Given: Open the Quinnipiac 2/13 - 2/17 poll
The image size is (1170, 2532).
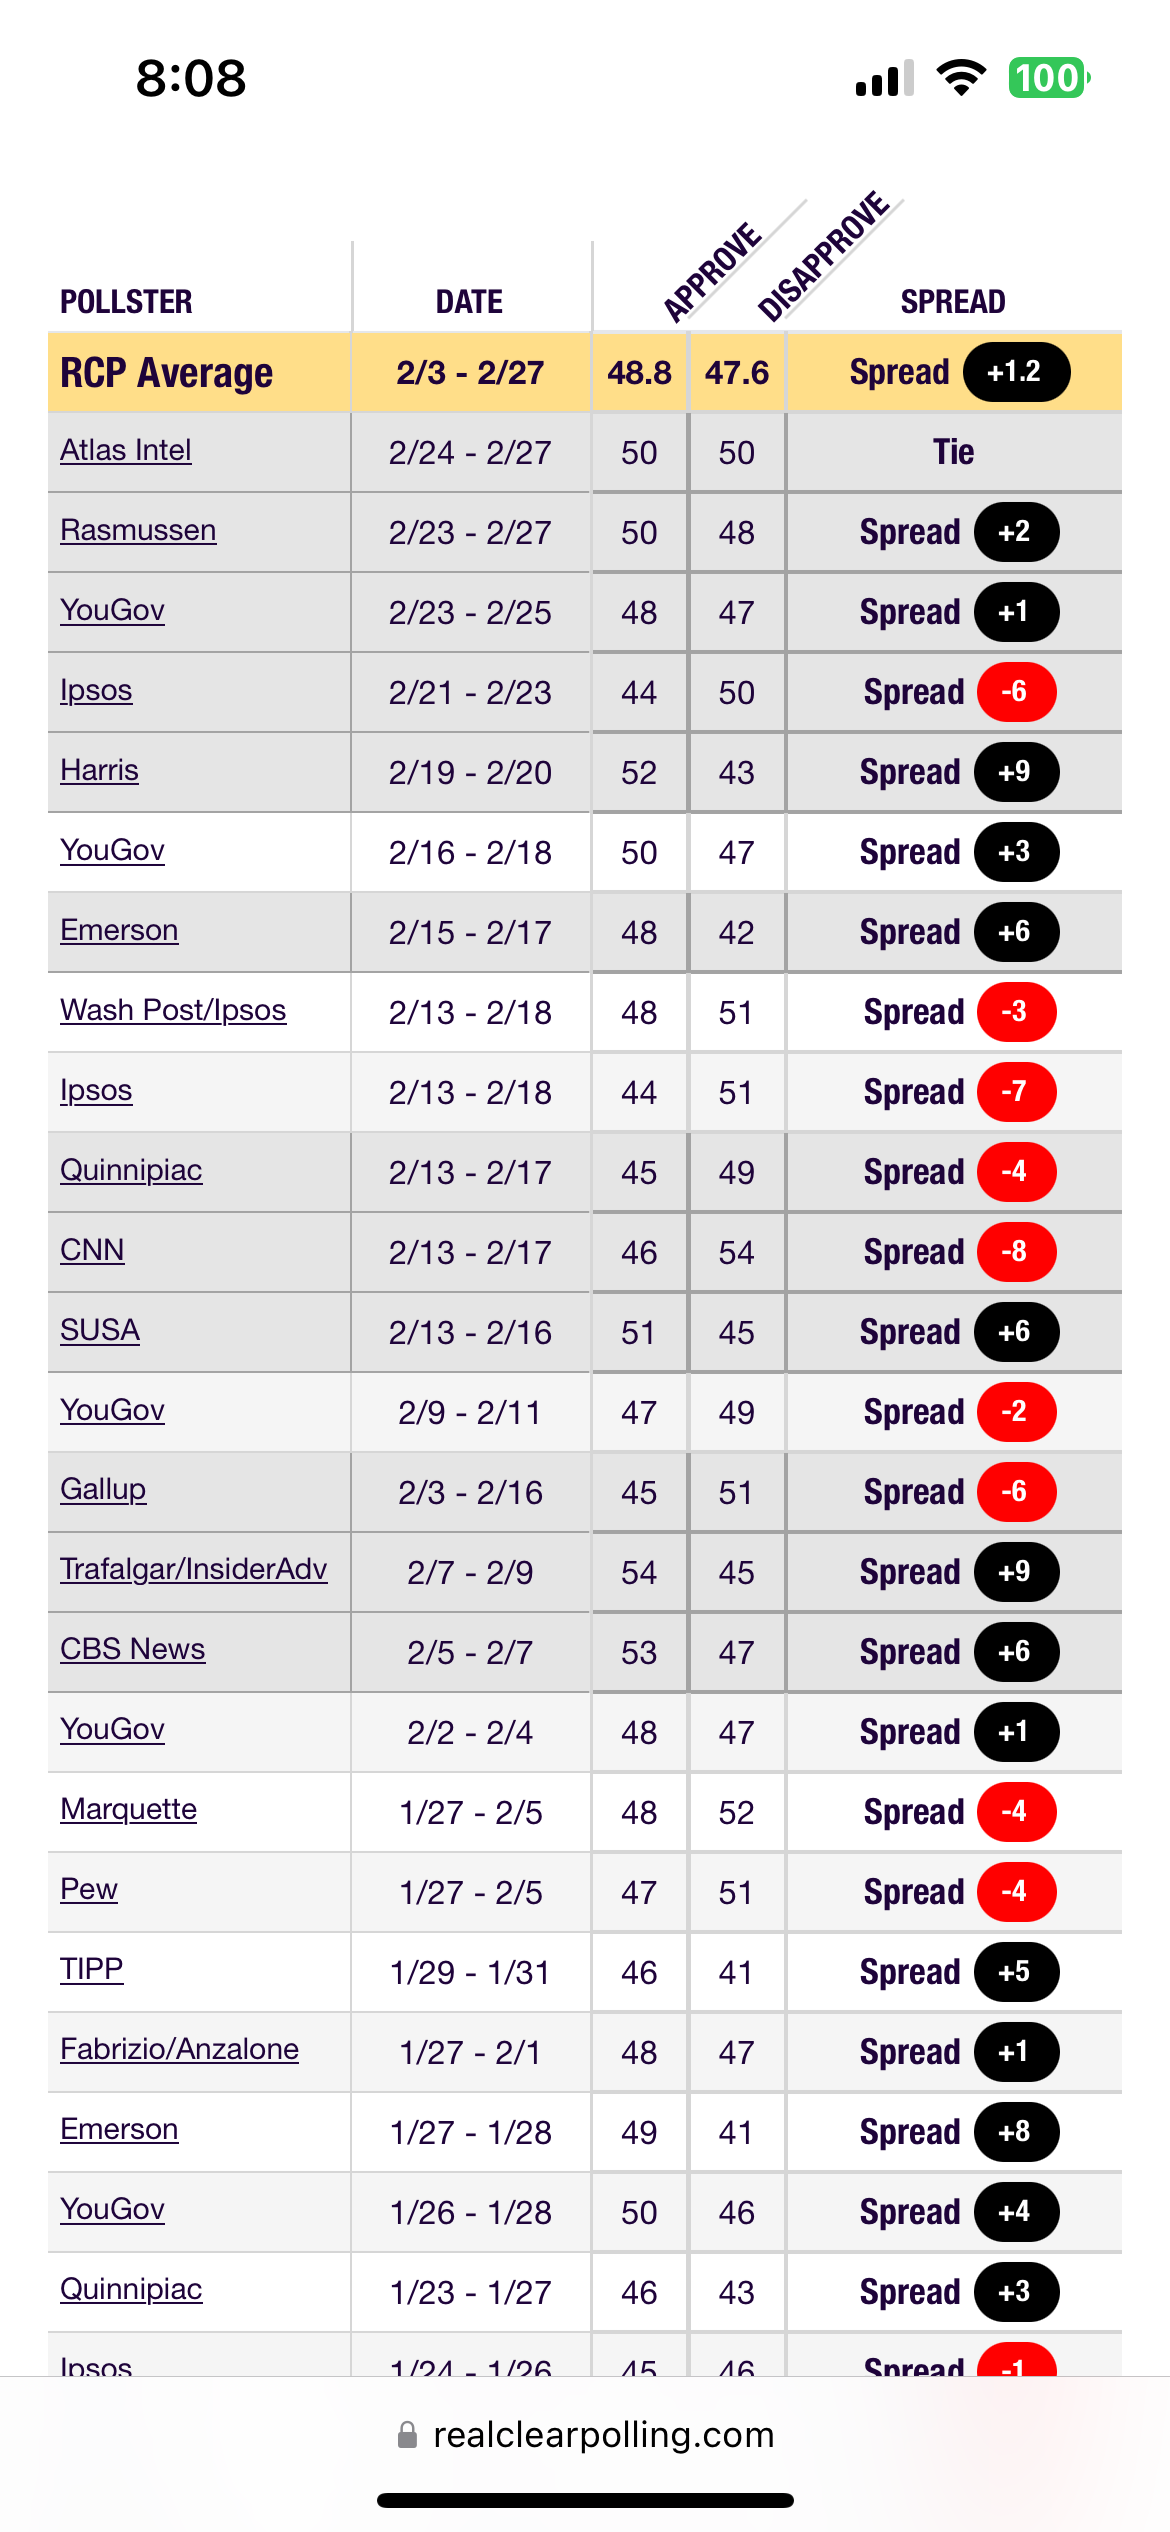Looking at the screenshot, I should [131, 1170].
